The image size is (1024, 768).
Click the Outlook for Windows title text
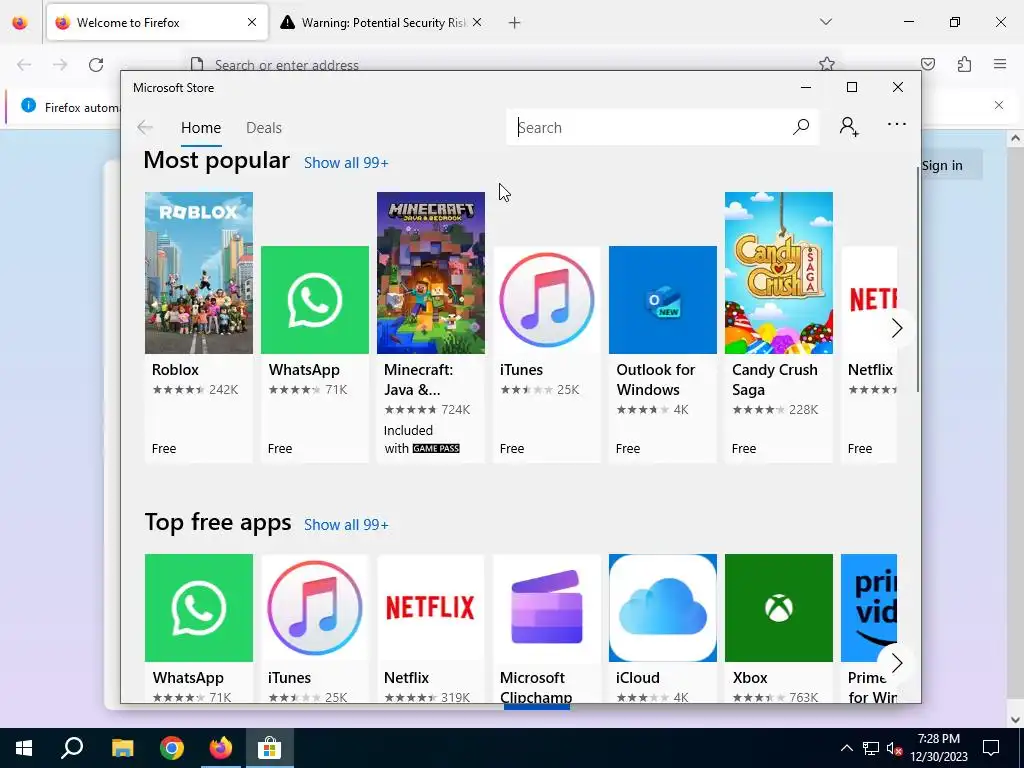point(656,379)
